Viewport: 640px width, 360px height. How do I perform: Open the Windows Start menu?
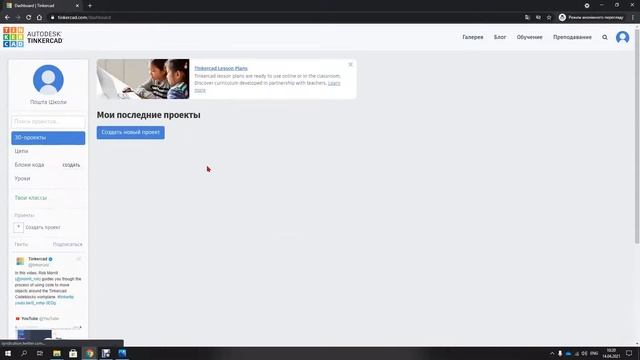coord(8,353)
